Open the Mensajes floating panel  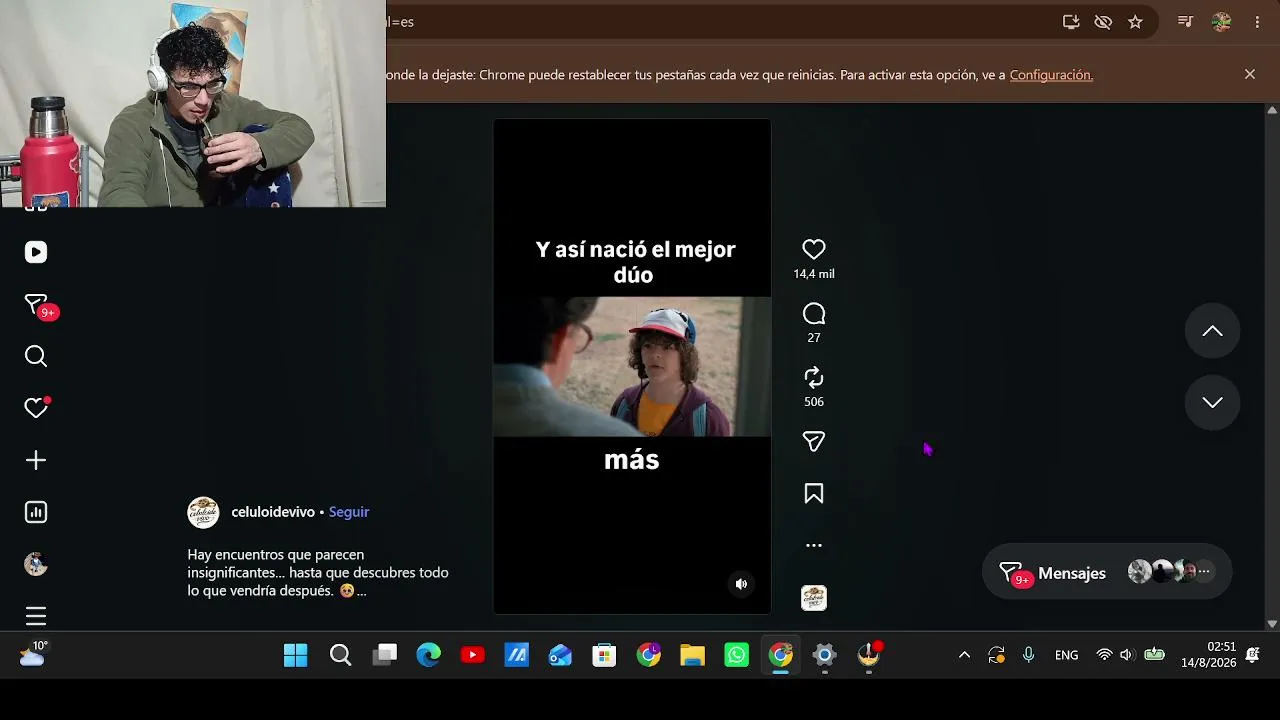[x=1107, y=573]
